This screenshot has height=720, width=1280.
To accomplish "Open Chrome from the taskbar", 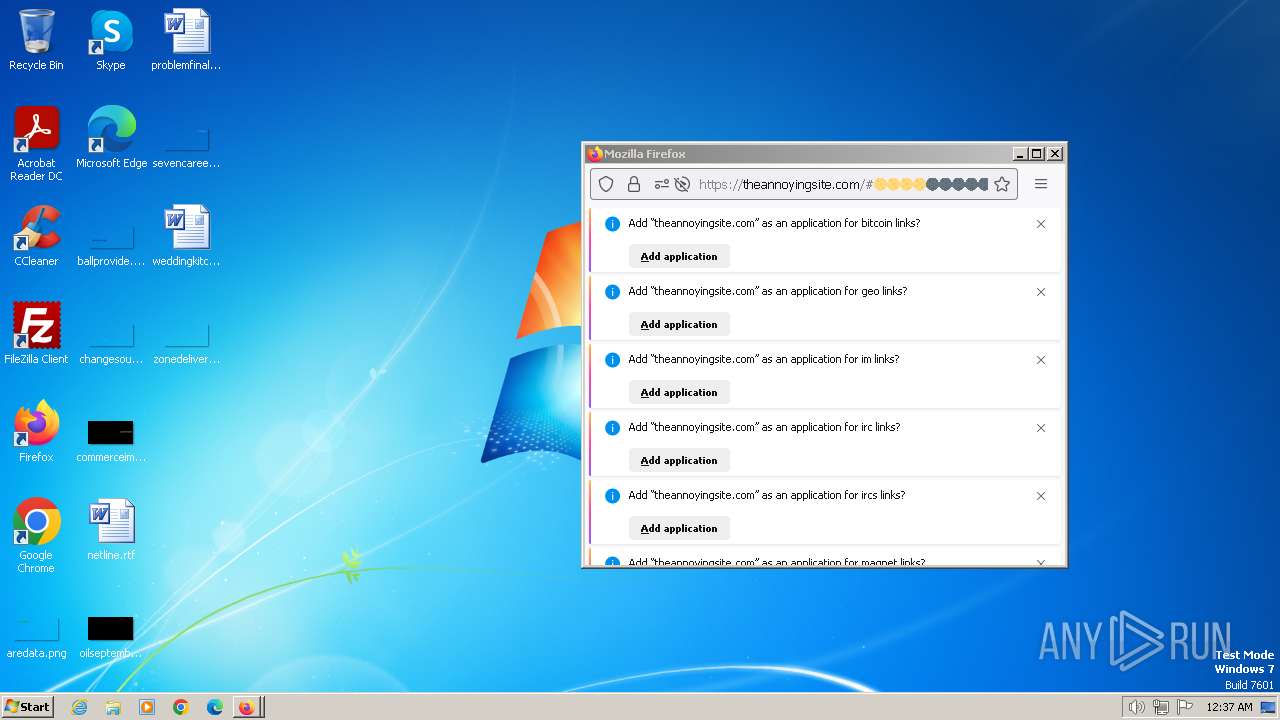I will pos(181,707).
